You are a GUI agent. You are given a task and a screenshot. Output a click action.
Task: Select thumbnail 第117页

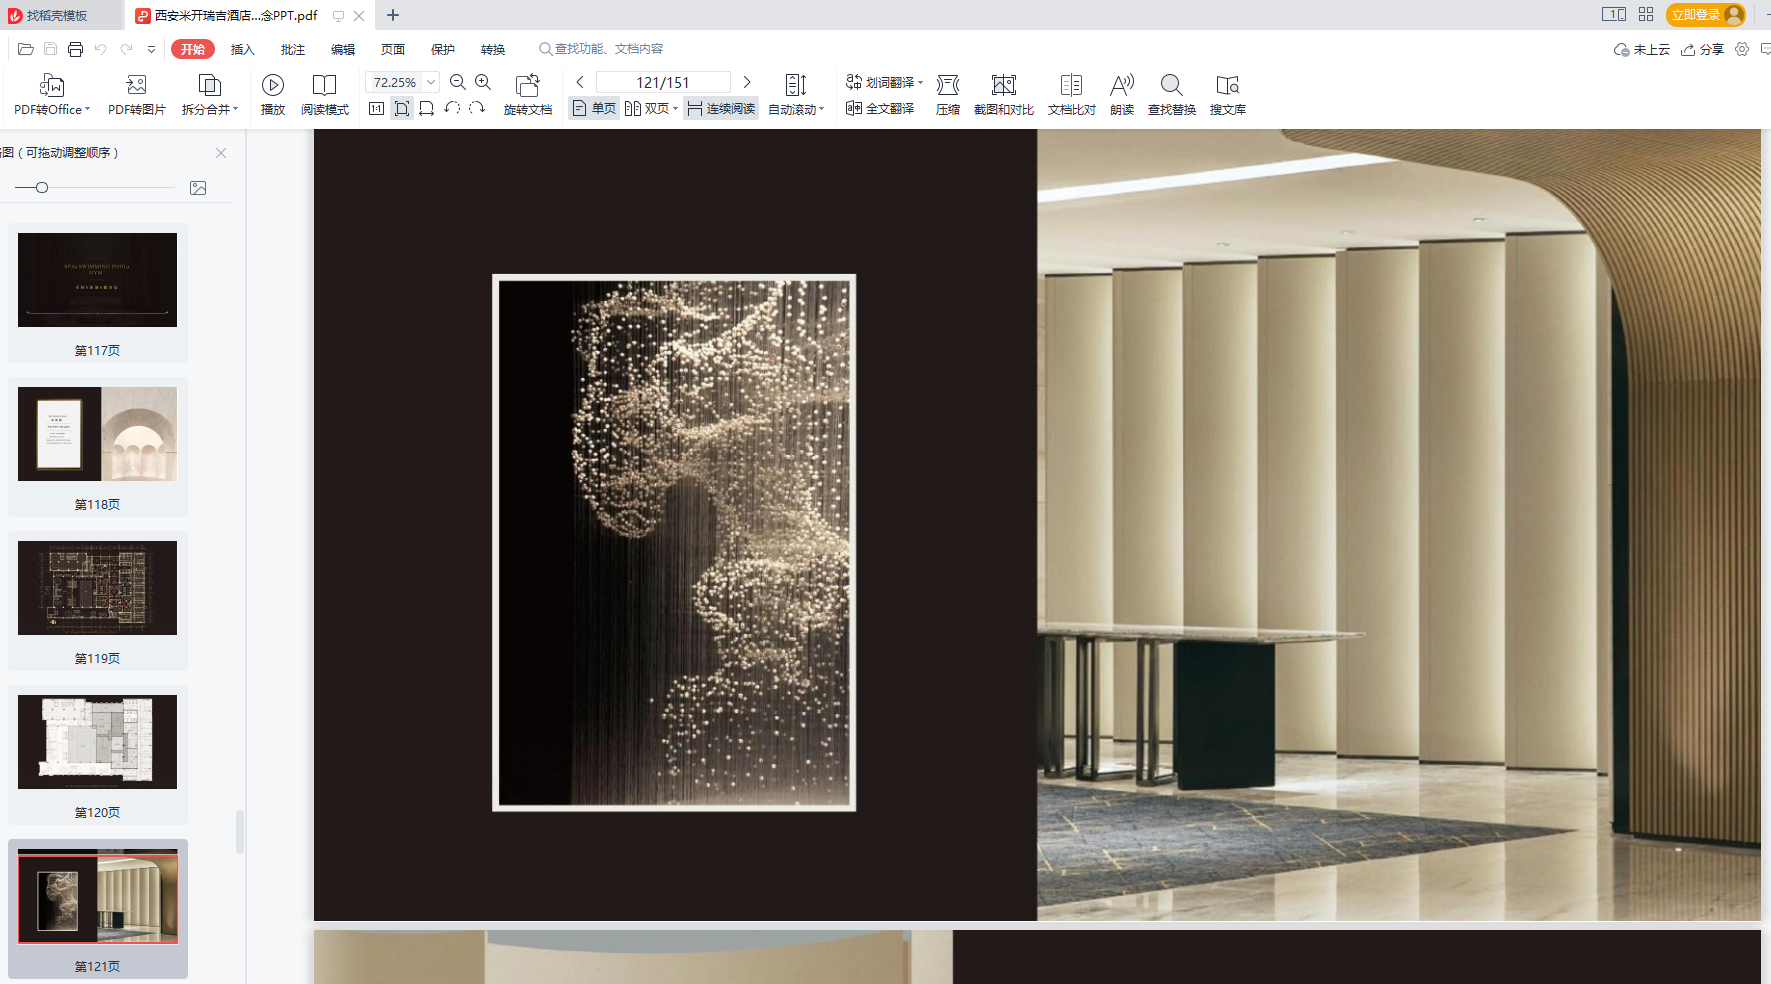pyautogui.click(x=98, y=292)
